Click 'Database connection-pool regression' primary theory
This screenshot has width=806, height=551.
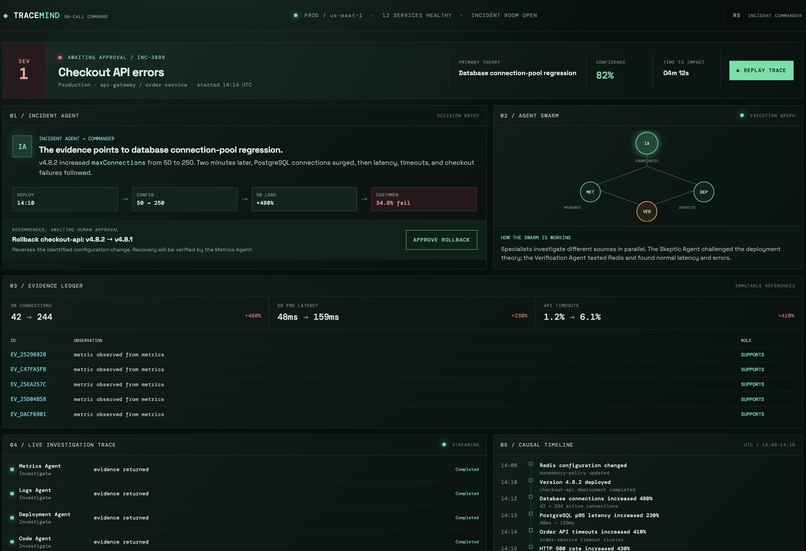click(x=517, y=73)
